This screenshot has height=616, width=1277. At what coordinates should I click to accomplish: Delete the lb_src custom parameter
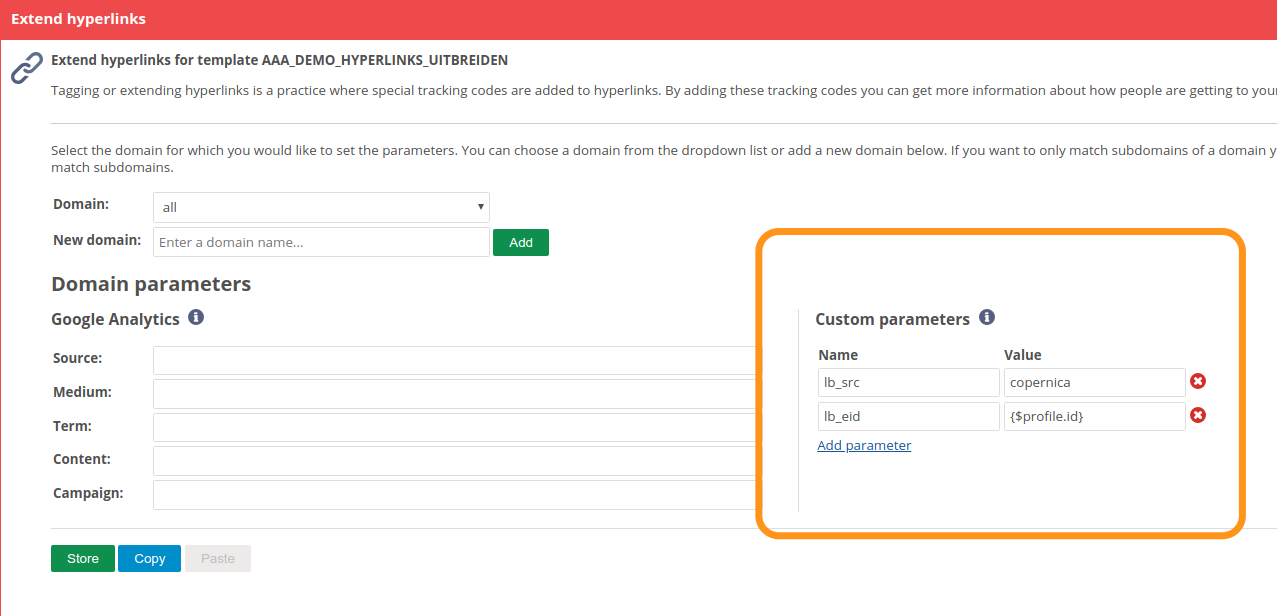coord(1198,381)
